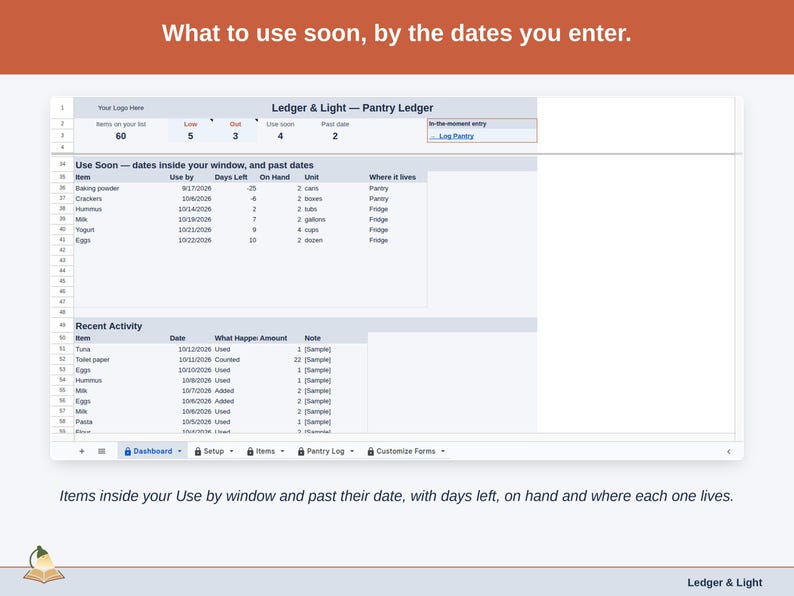Screen dimensions: 794x596
Task: Select the Hummus cell in Use Soon
Action: [x=121, y=209]
